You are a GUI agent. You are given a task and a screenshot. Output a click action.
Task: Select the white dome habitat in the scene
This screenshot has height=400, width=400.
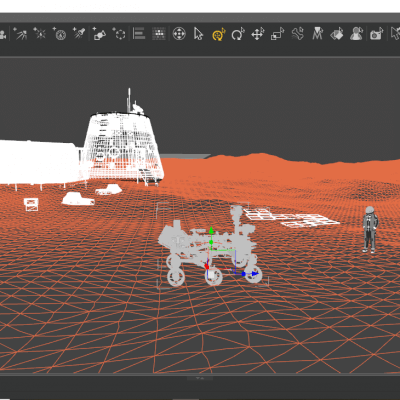pyautogui.click(x=123, y=148)
